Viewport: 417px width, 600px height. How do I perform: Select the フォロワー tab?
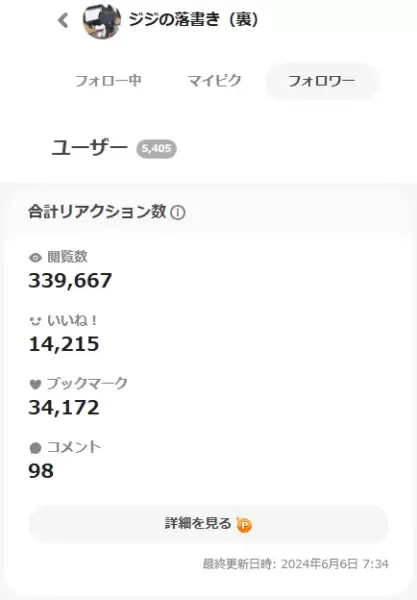[x=322, y=81]
